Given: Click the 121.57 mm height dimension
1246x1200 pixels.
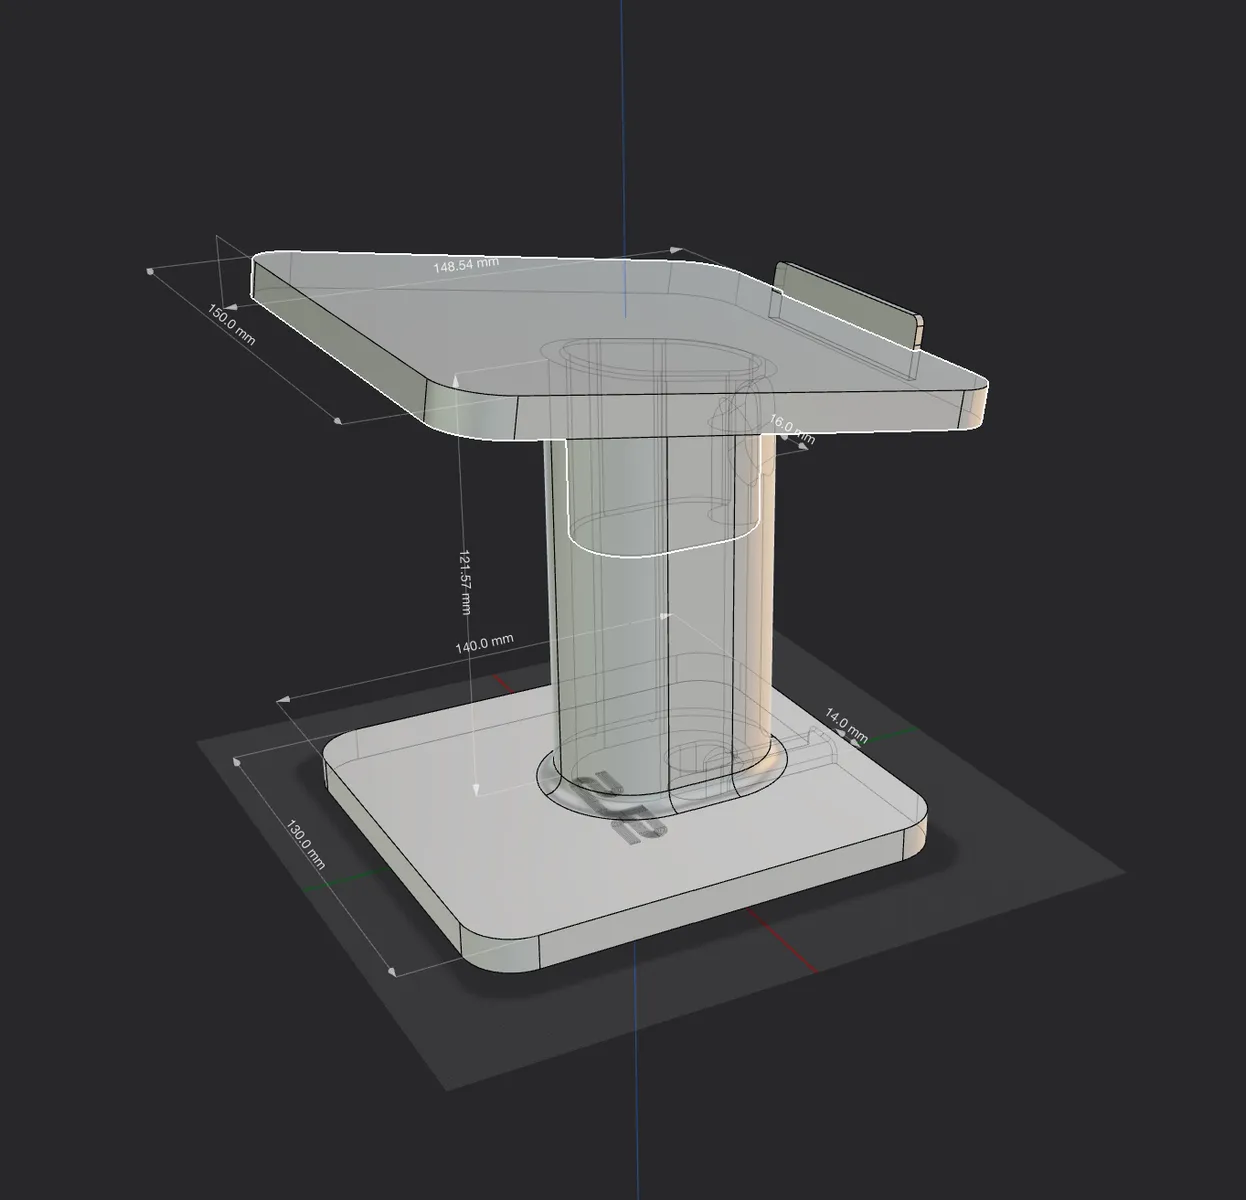Looking at the screenshot, I should pos(464,581).
